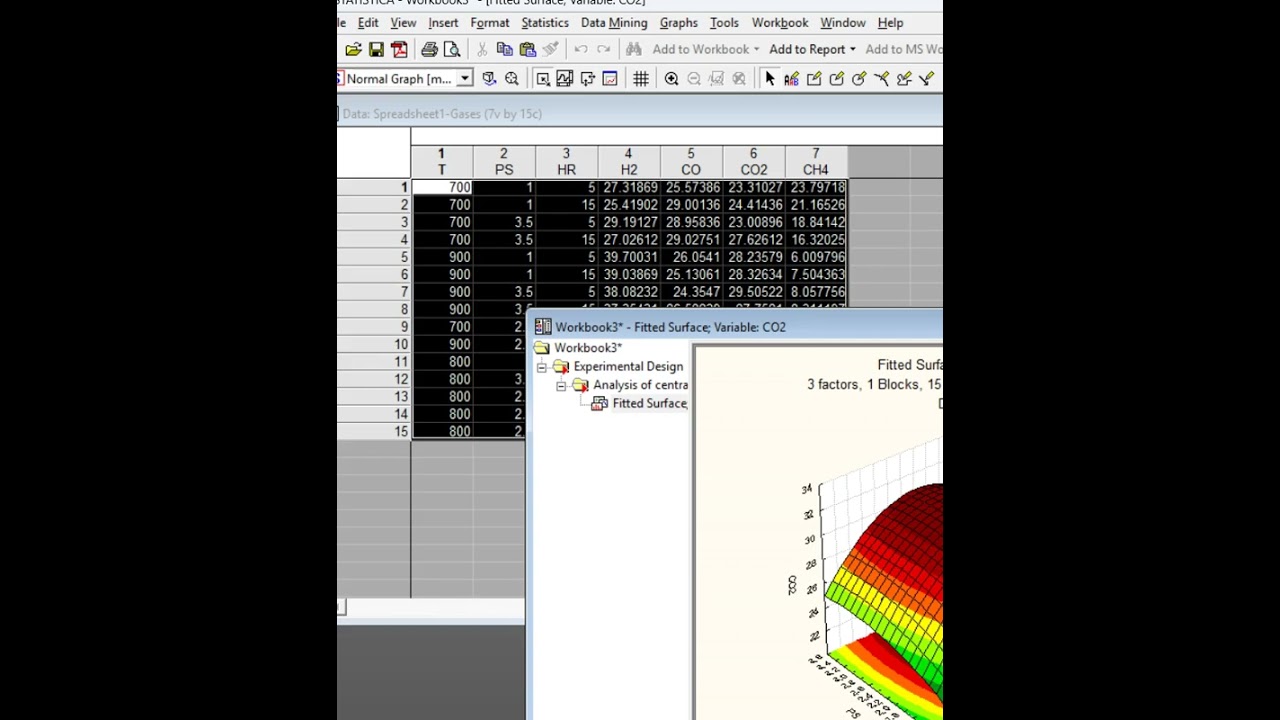1280x720 pixels.
Task: Select the Fitted Surface tree item
Action: (x=649, y=403)
